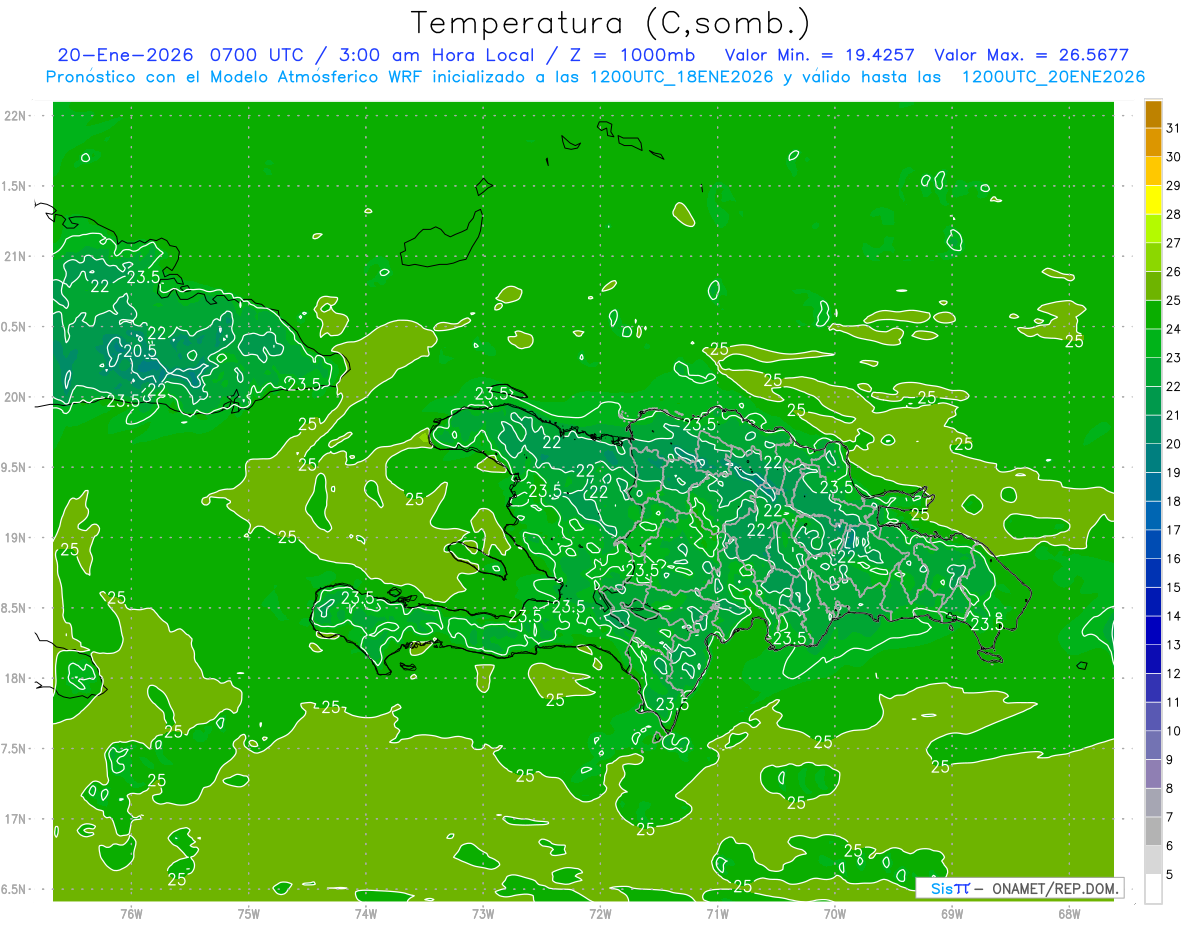
Task: Click legend value "26"
Action: [x=1174, y=272]
